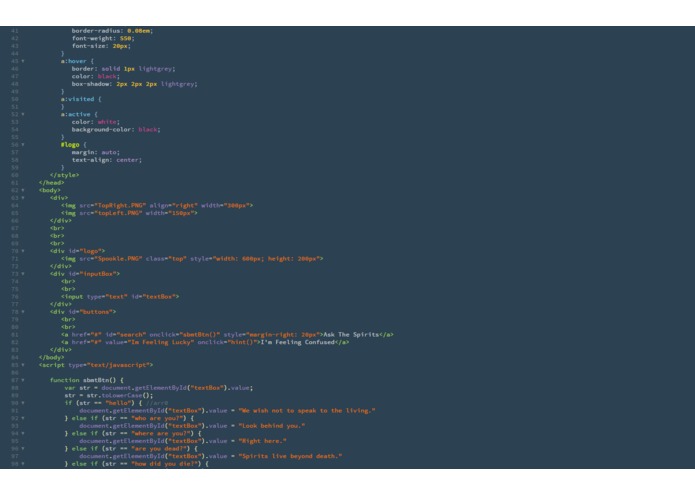
Task: Click the "Ask The Spirits" link text
Action: click(x=351, y=335)
